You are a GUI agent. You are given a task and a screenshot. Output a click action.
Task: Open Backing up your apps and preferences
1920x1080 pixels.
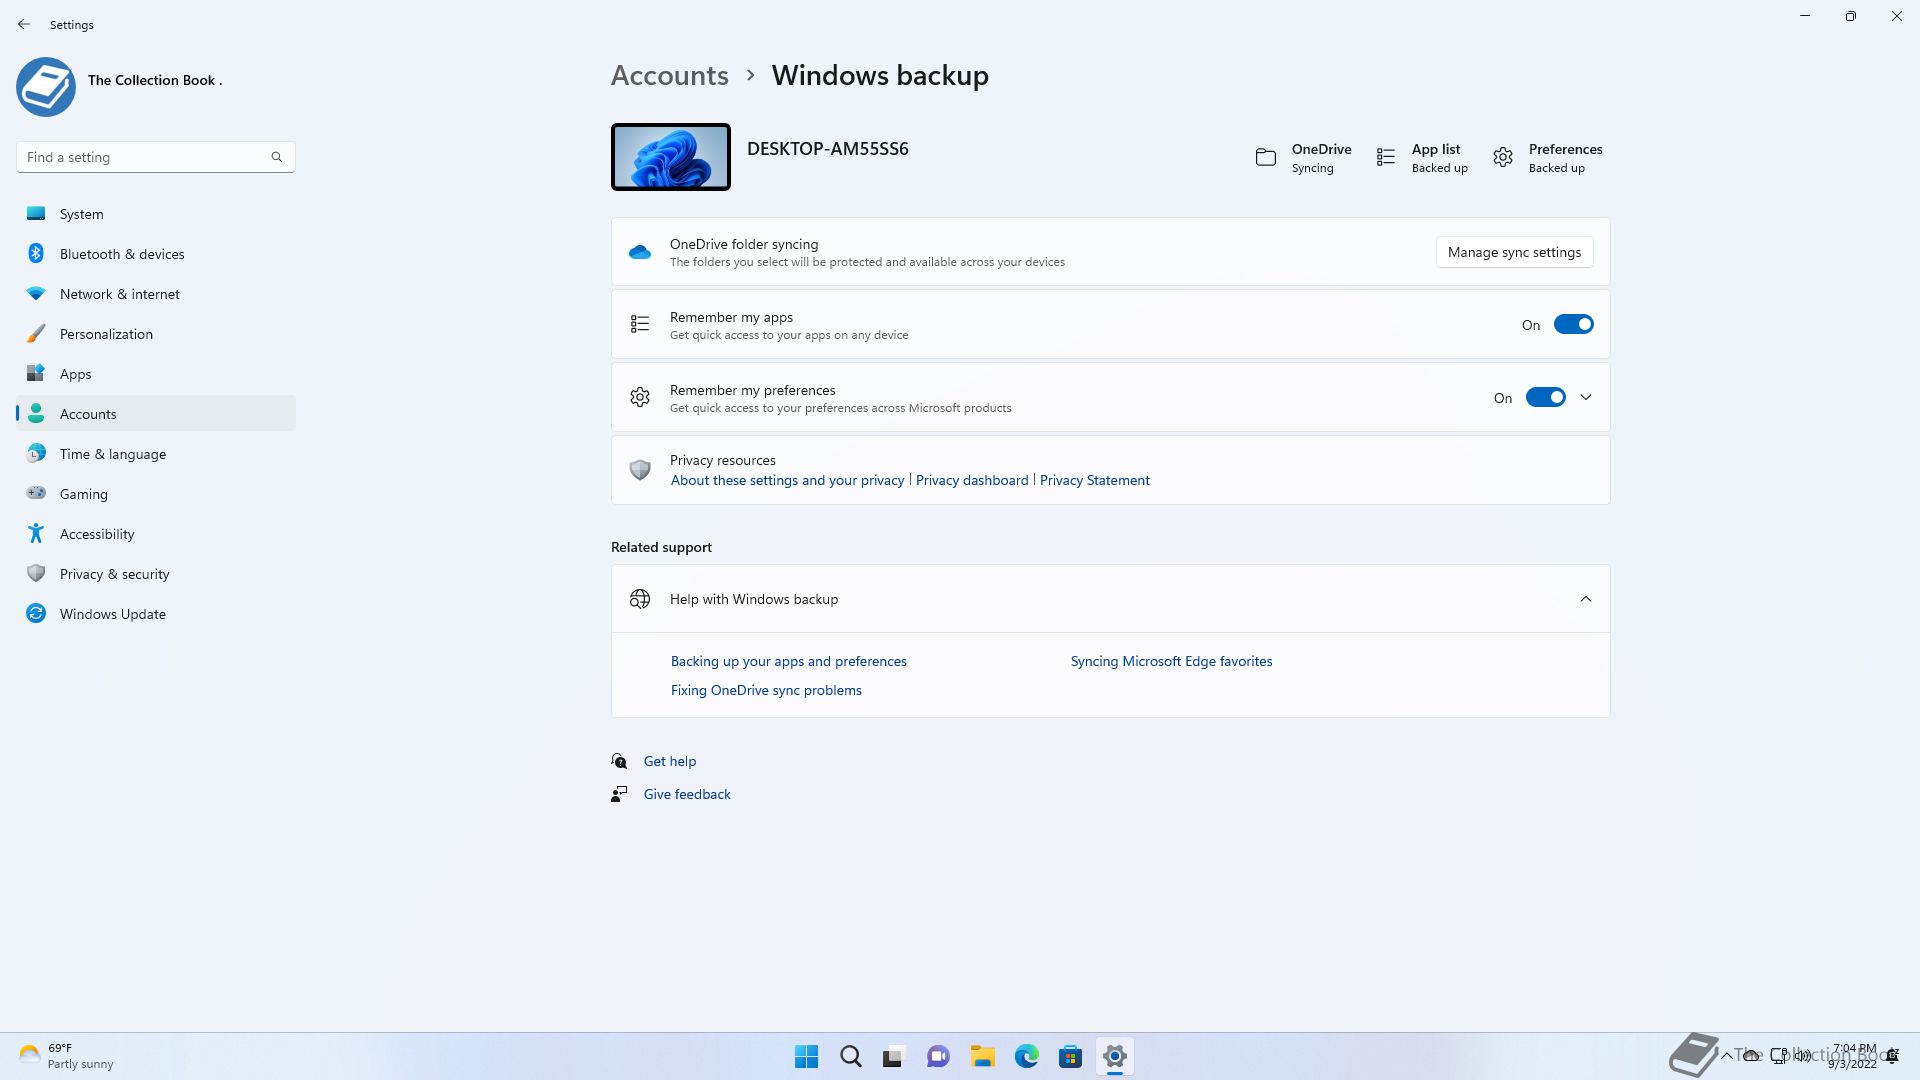[788, 661]
